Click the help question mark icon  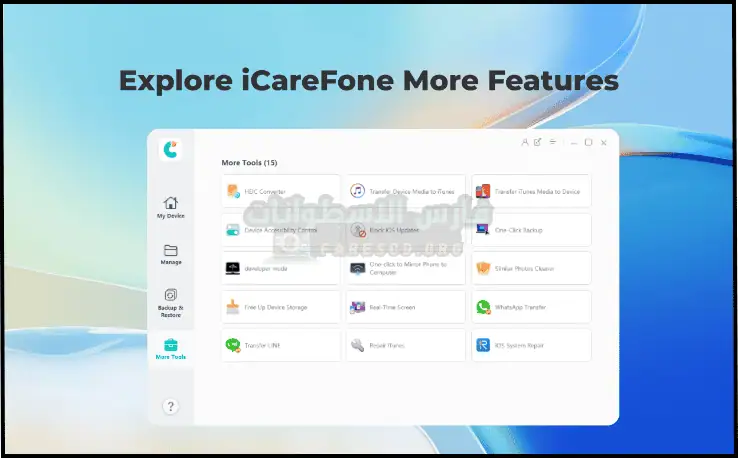click(170, 406)
